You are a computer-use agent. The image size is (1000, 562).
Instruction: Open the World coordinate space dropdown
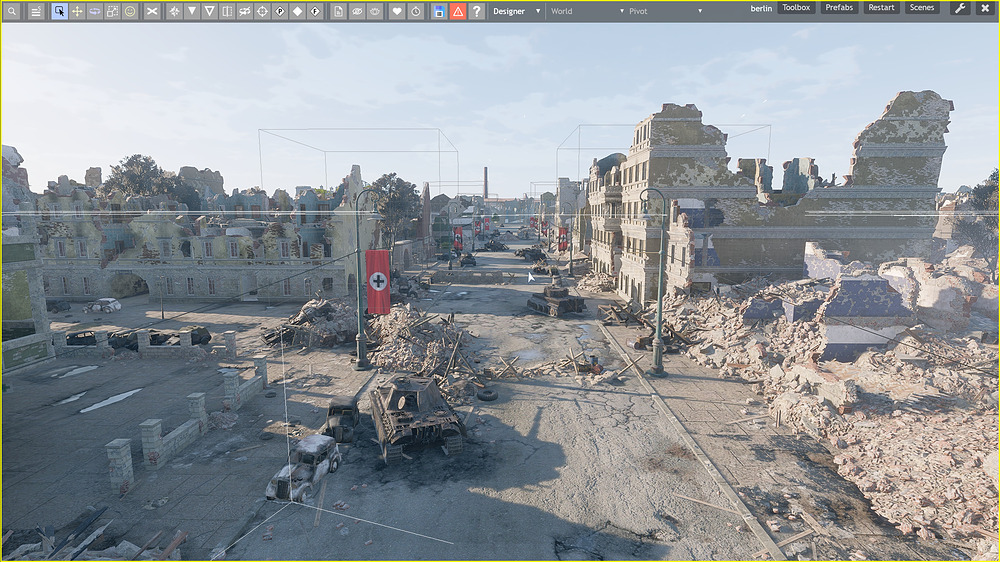click(x=587, y=11)
